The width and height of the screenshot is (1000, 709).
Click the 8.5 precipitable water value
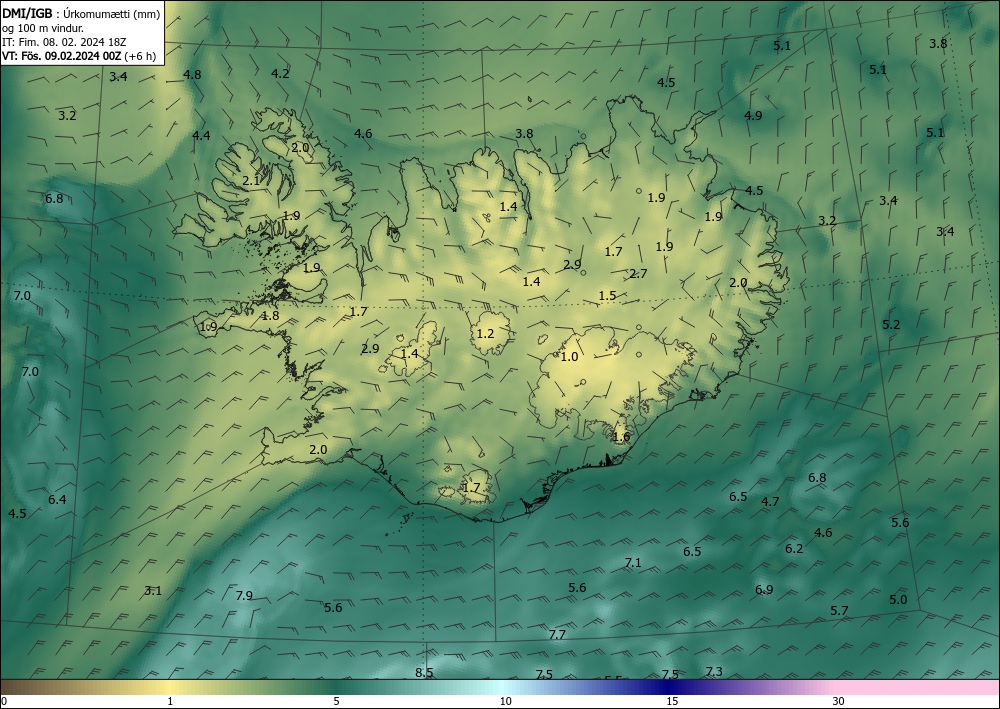point(424,673)
